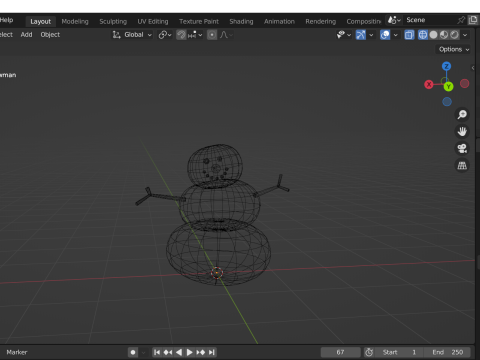480x360 pixels.
Task: Open the viewport shading options dropdown
Action: (x=465, y=35)
